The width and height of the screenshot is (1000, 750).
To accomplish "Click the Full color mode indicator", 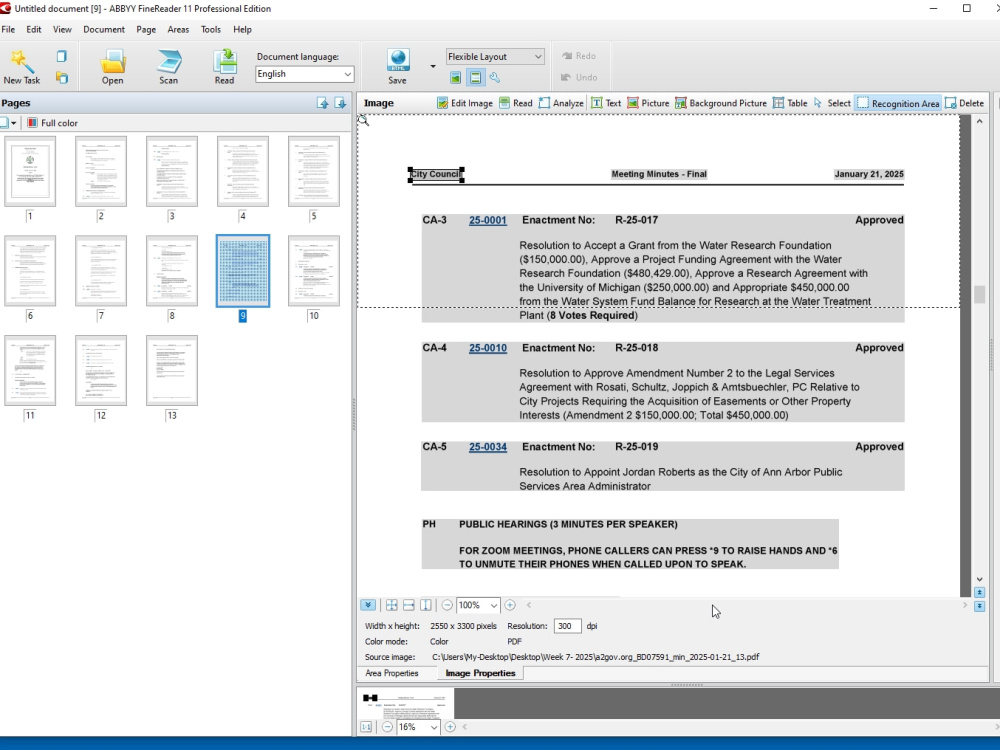I will point(52,123).
